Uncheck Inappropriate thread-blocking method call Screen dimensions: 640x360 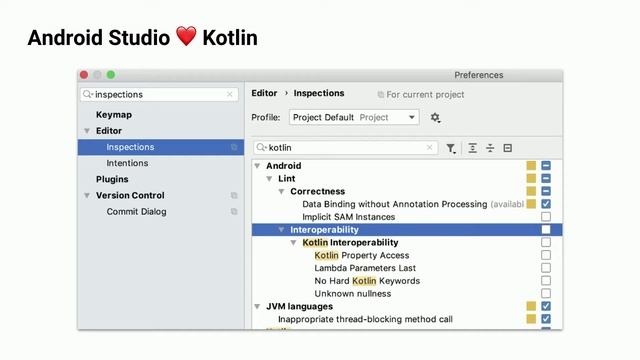click(546, 319)
